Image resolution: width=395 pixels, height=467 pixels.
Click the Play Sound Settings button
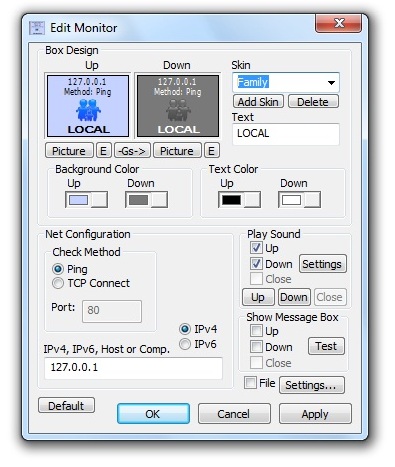(x=322, y=264)
